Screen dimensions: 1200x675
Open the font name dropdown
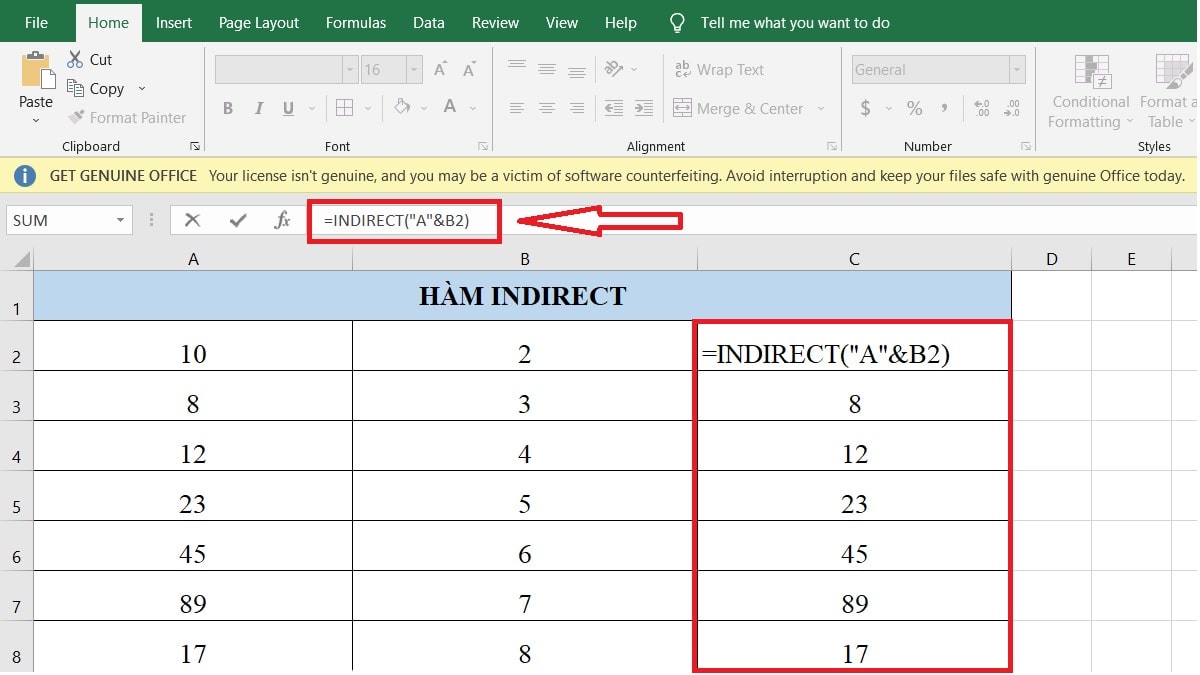(350, 70)
